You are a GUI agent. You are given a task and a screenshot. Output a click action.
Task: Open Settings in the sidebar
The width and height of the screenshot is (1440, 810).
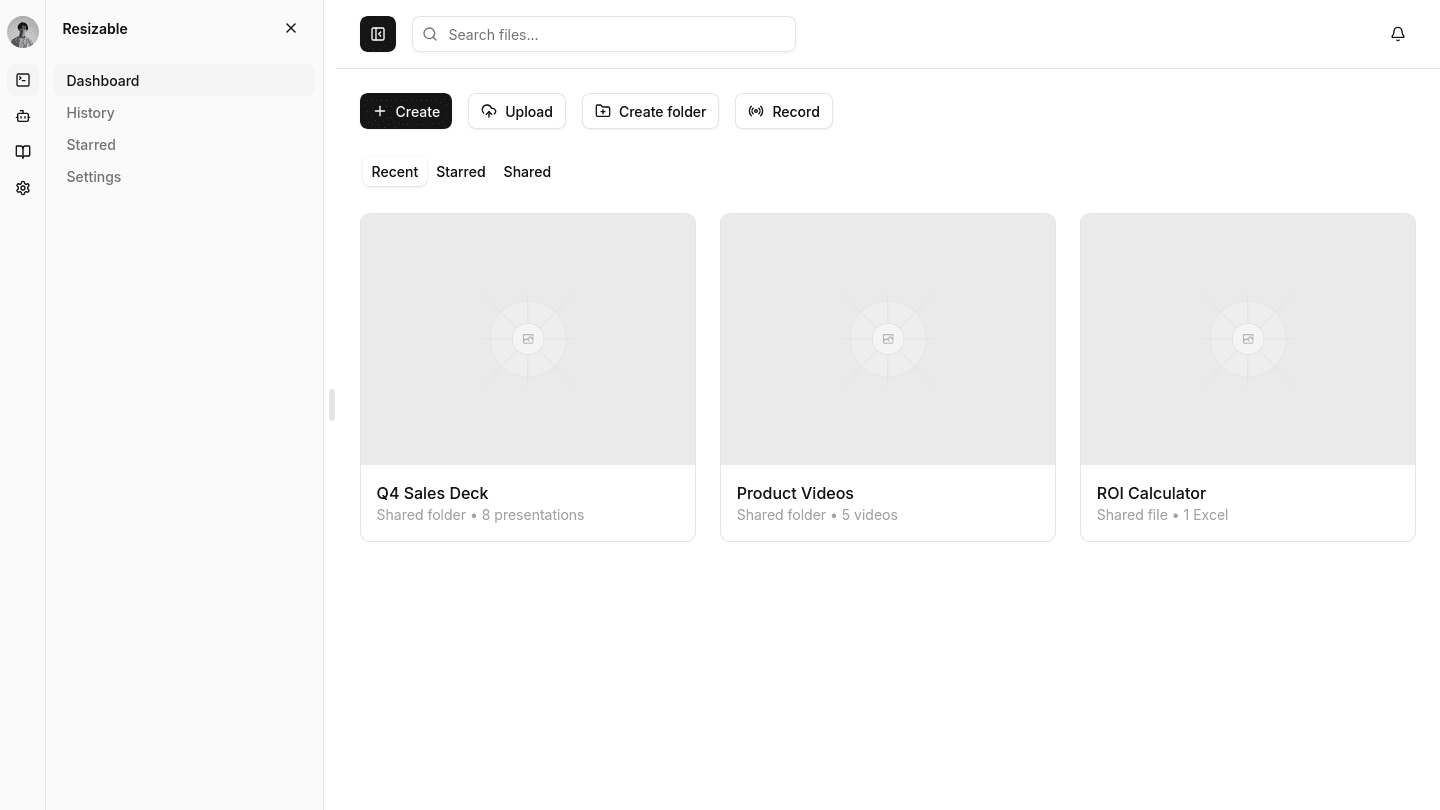click(184, 176)
